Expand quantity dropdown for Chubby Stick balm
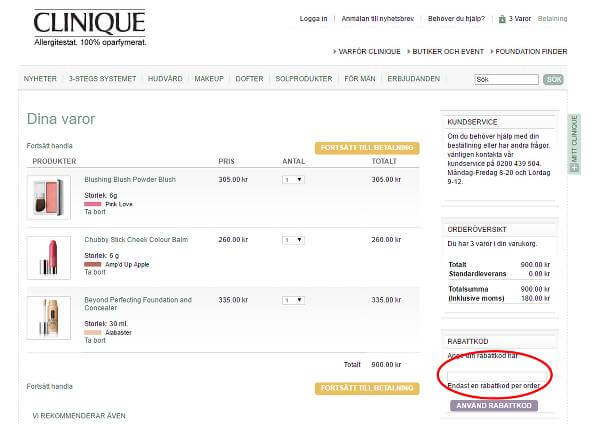This screenshot has width=600, height=424. click(293, 240)
